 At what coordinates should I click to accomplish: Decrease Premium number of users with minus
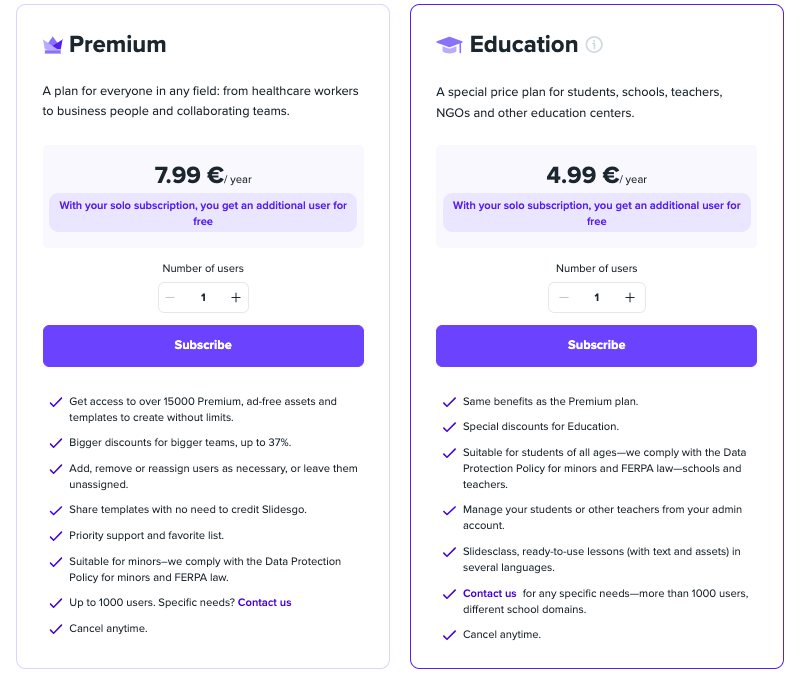pos(170,298)
